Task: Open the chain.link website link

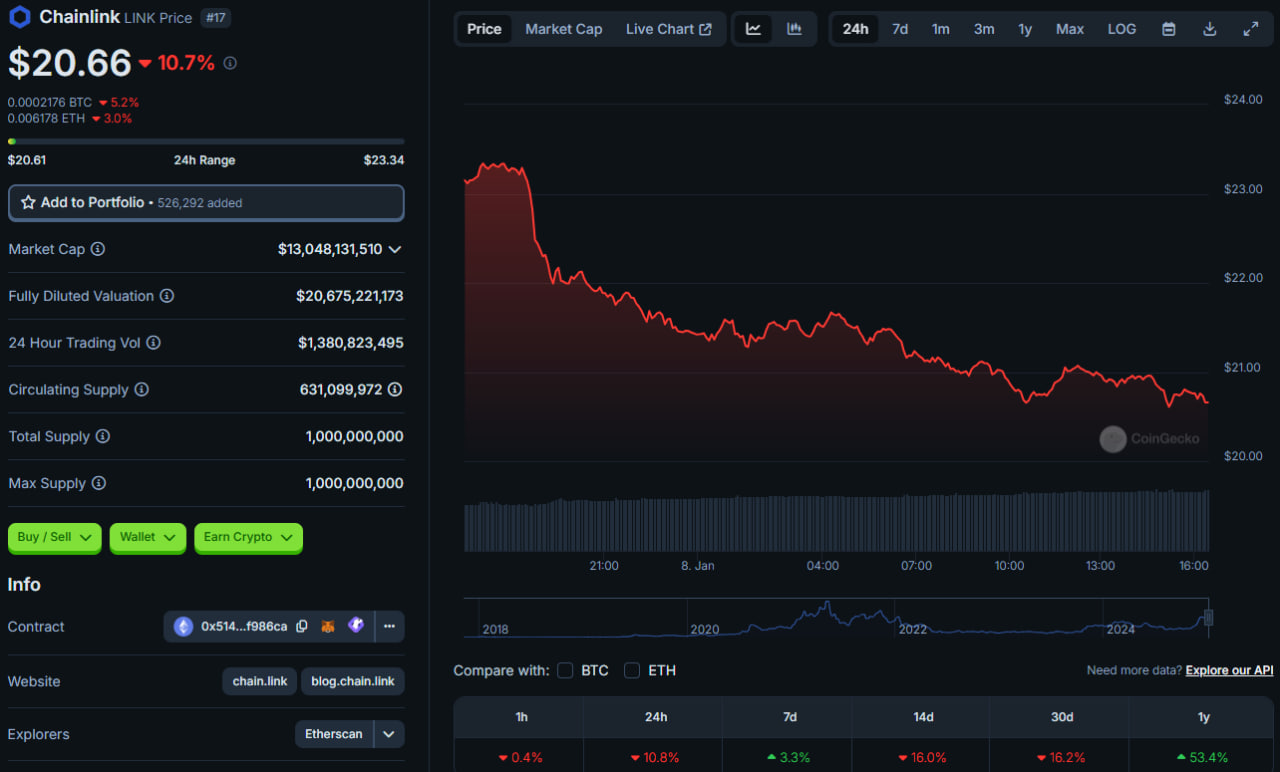Action: (x=260, y=681)
